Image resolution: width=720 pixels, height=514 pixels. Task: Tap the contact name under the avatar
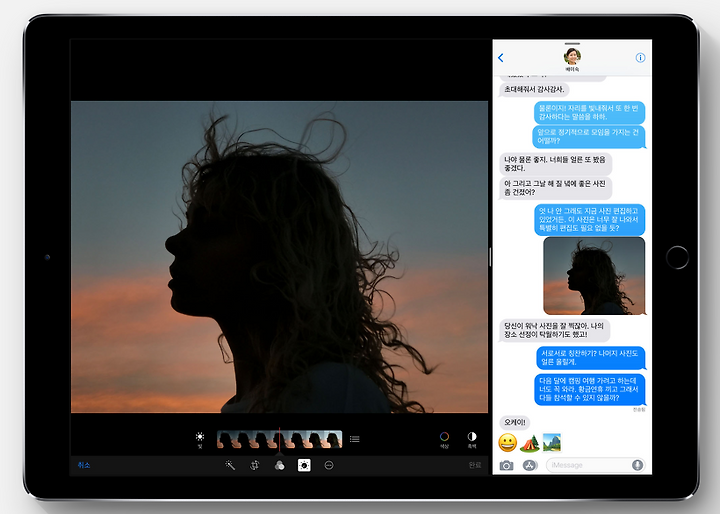(572, 69)
